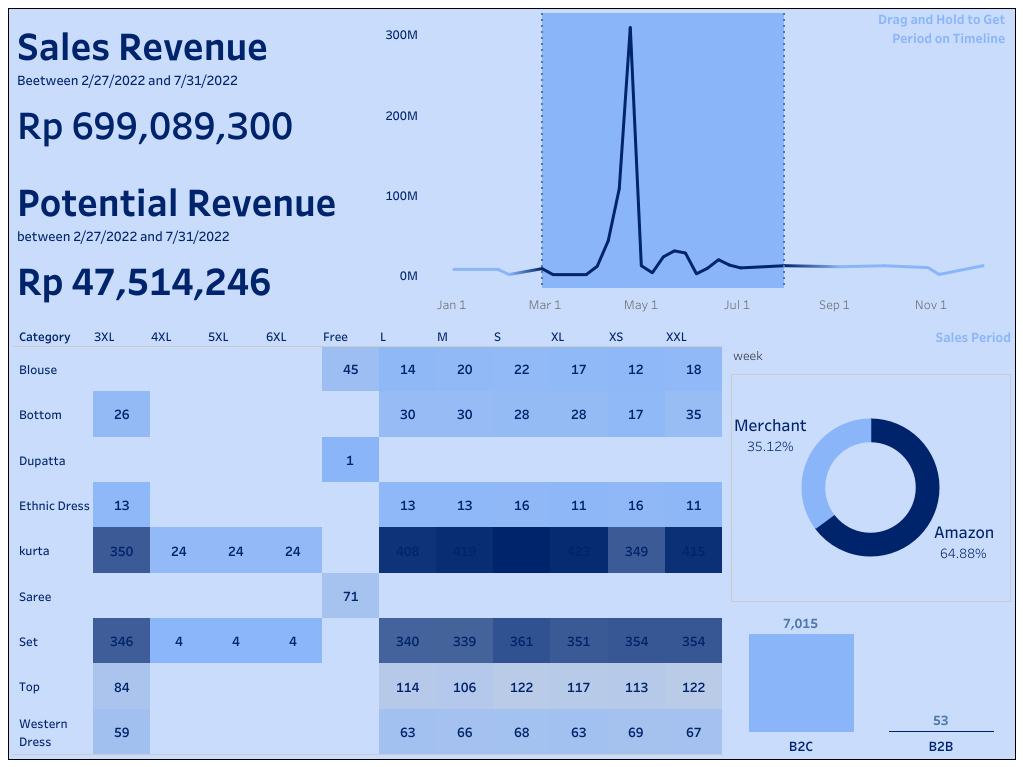
Task: Click the Sales Revenue total Rp 699,089,300
Action: tap(154, 126)
